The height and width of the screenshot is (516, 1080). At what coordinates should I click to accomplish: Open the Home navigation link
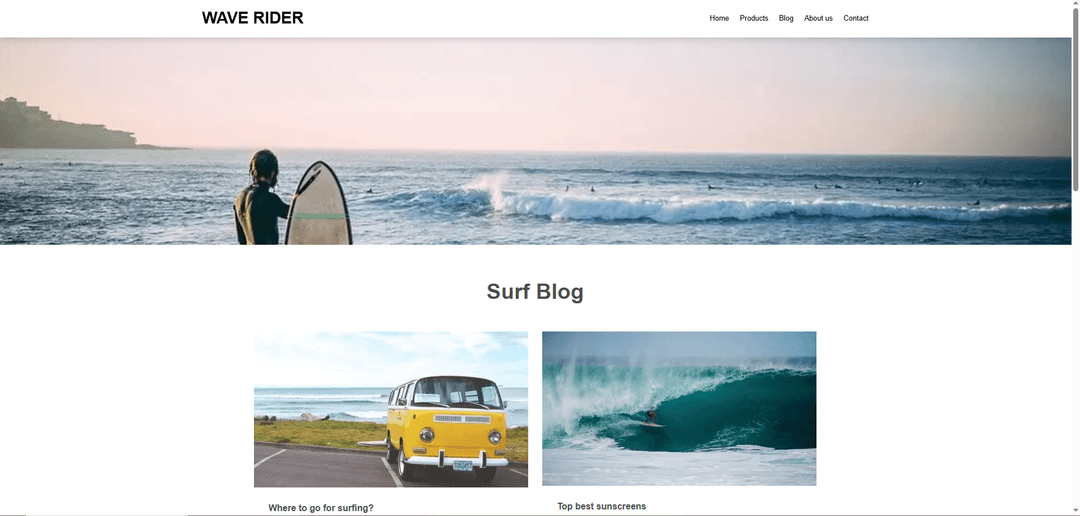click(x=719, y=19)
